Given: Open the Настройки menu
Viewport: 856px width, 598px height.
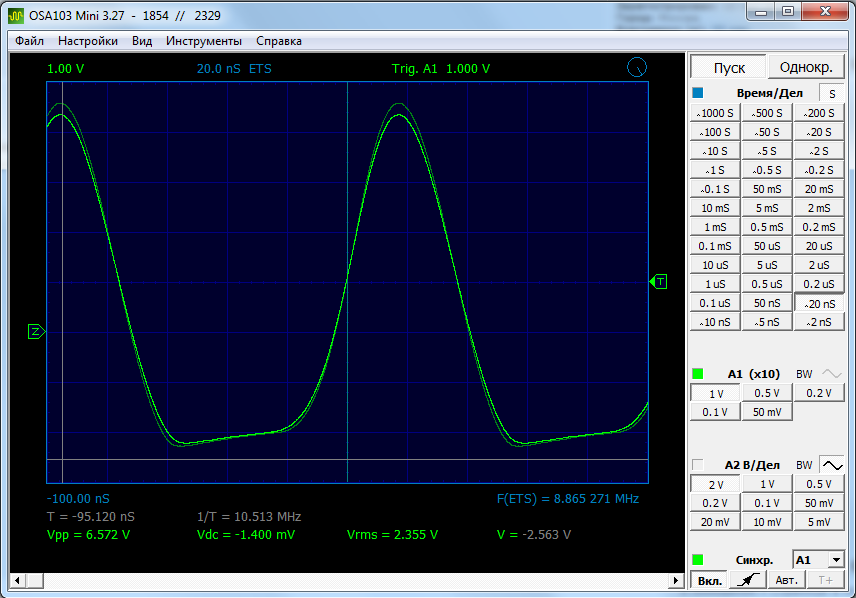Looking at the screenshot, I should [x=88, y=41].
